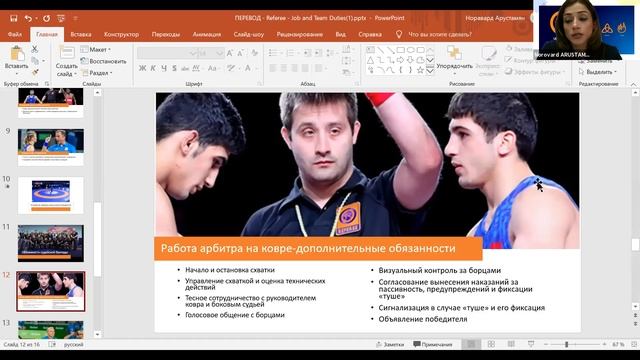Clear all text formatting
This screenshot has width=640, height=360.
(x=255, y=53)
